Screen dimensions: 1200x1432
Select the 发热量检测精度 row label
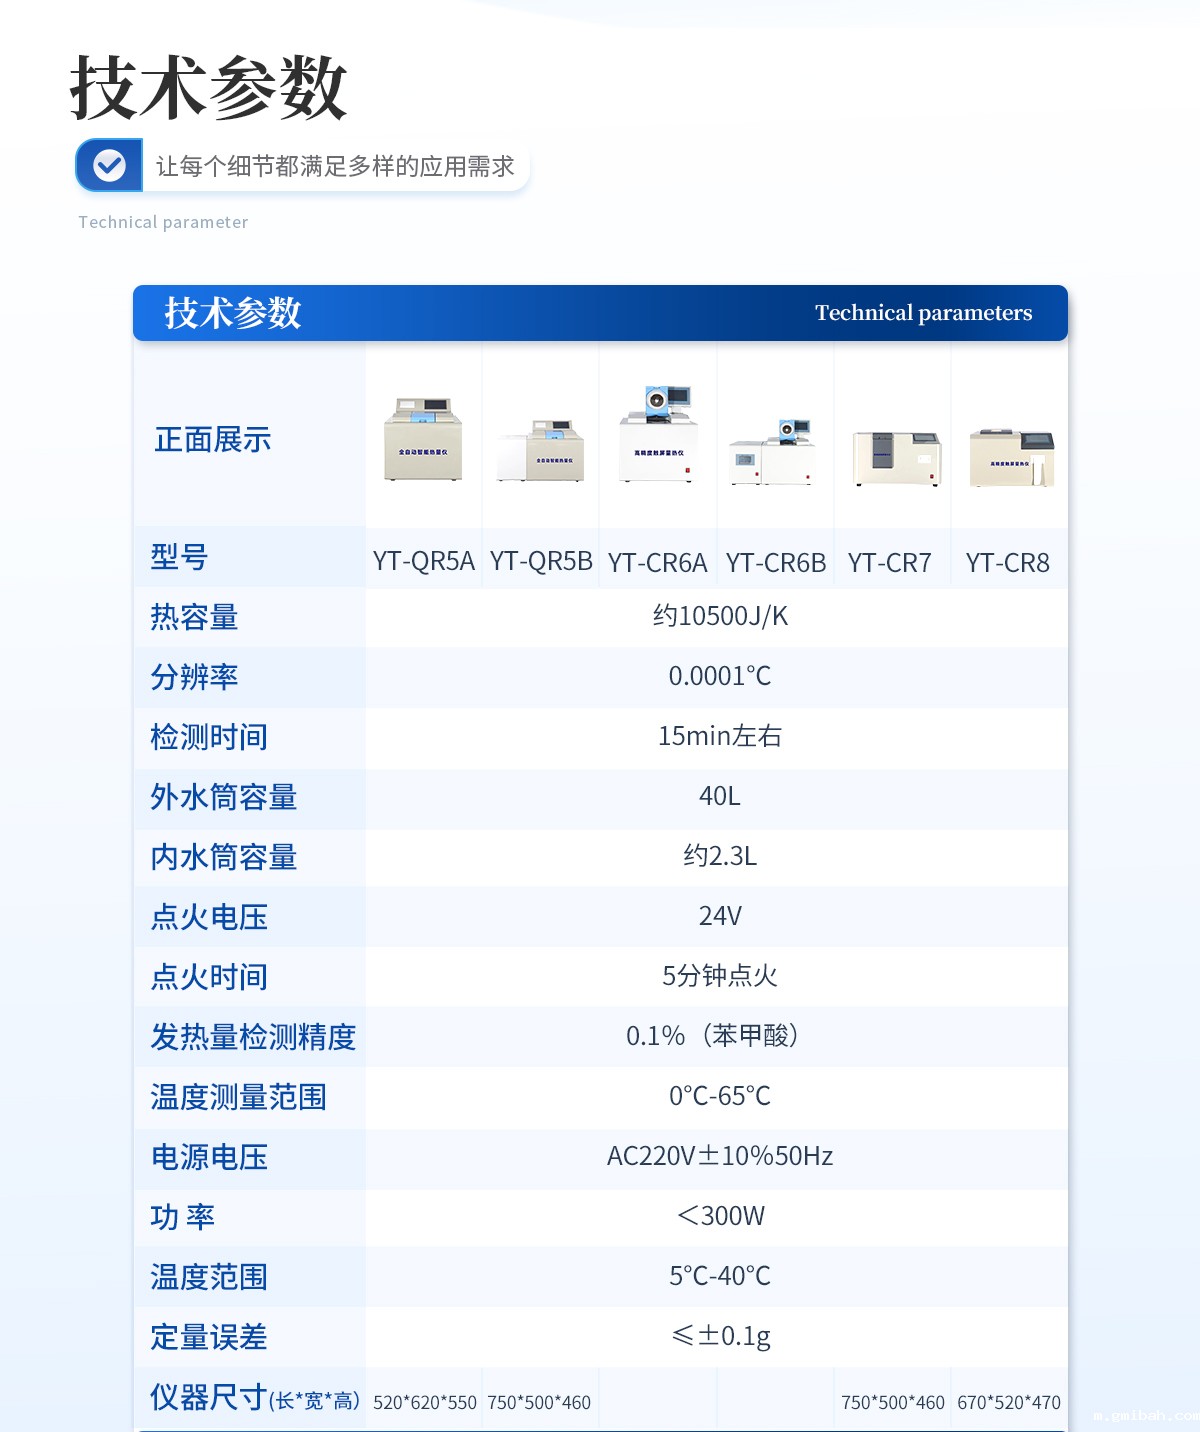click(x=253, y=1037)
